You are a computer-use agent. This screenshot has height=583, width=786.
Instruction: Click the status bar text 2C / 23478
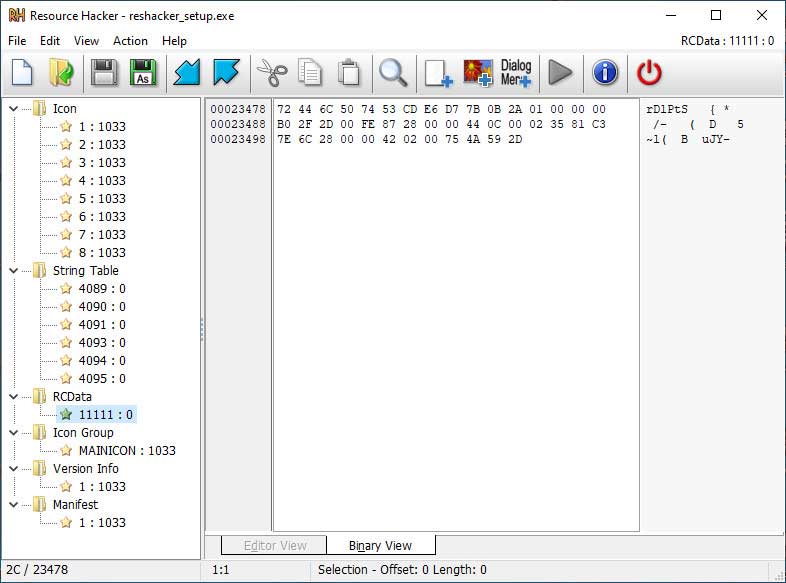click(x=37, y=569)
